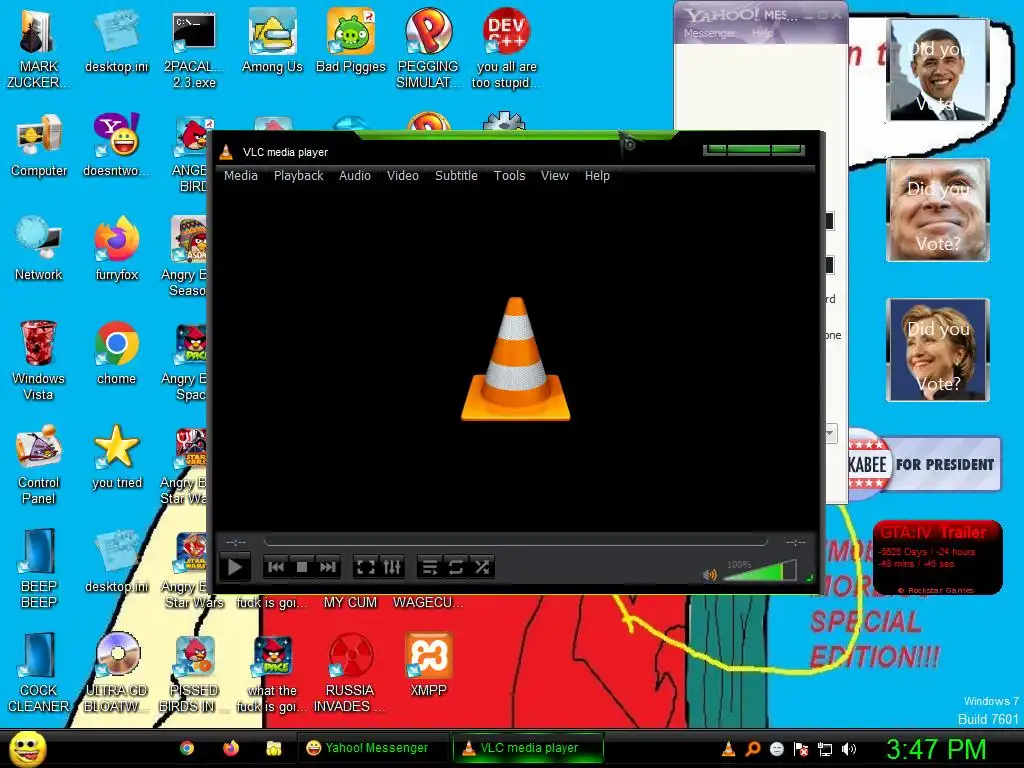Click the Obama 'Did you Vote?' gadget
Image resolution: width=1024 pixels, height=768 pixels.
(x=938, y=70)
